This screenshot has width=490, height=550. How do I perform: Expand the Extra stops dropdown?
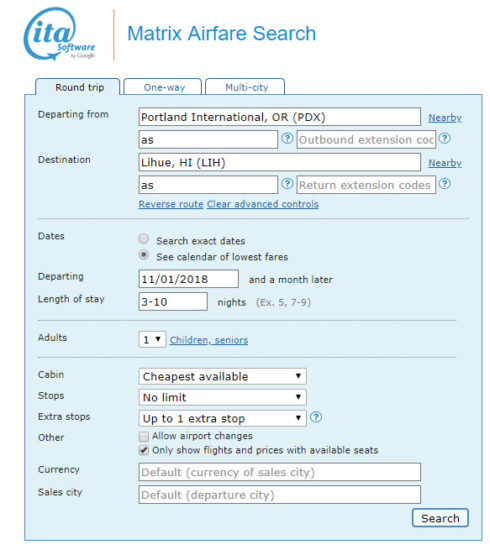(x=222, y=418)
